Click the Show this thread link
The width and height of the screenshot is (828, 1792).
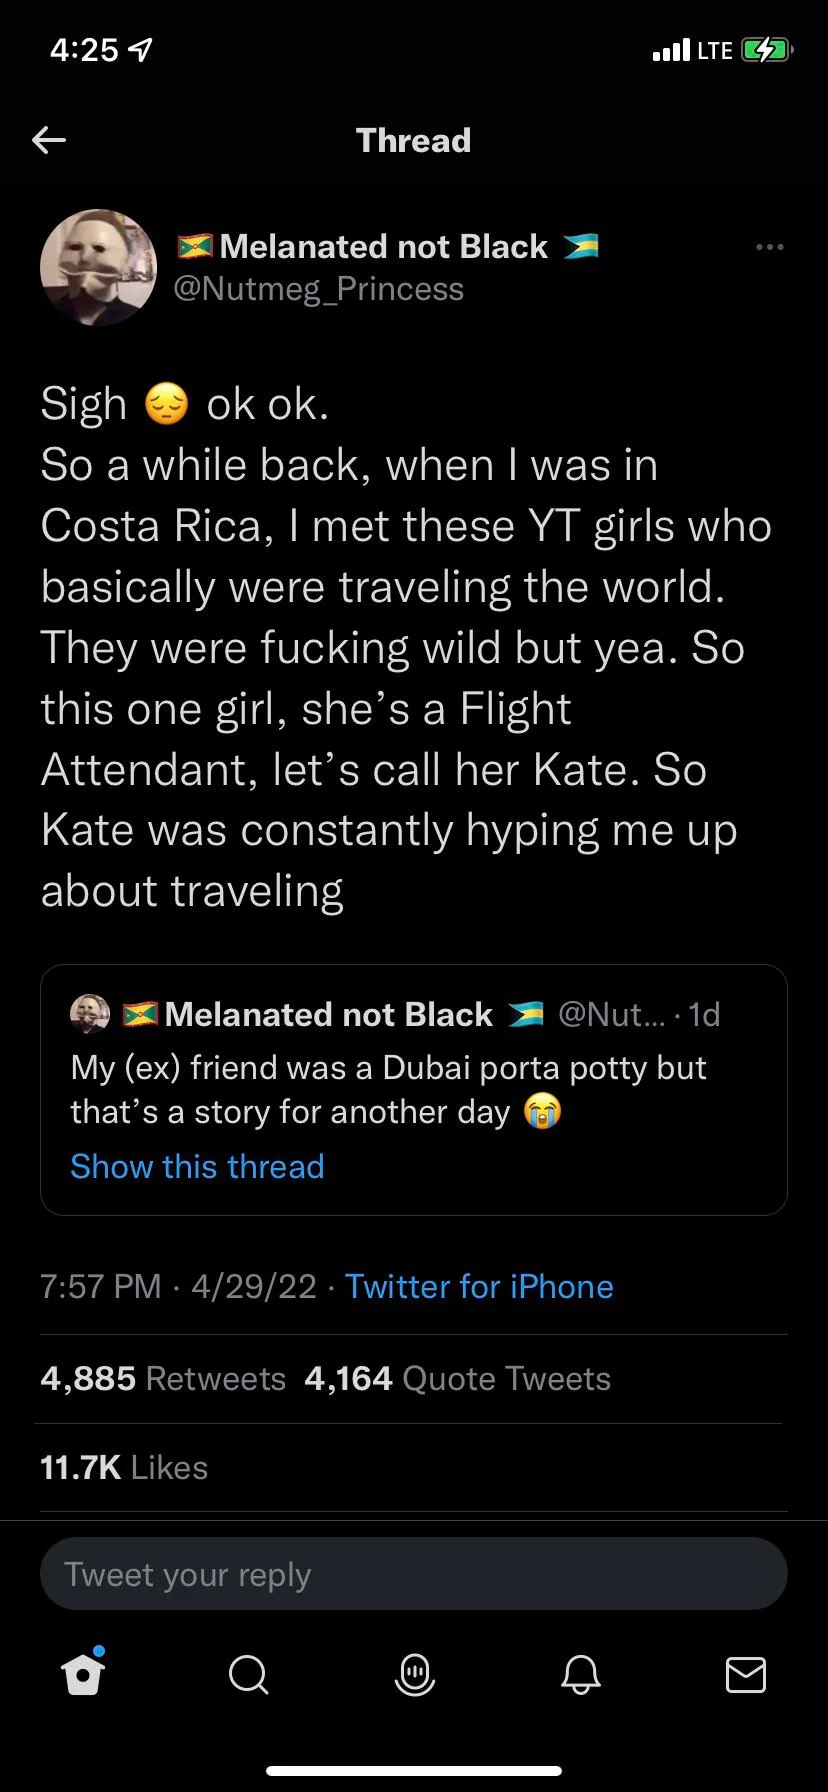click(197, 1166)
